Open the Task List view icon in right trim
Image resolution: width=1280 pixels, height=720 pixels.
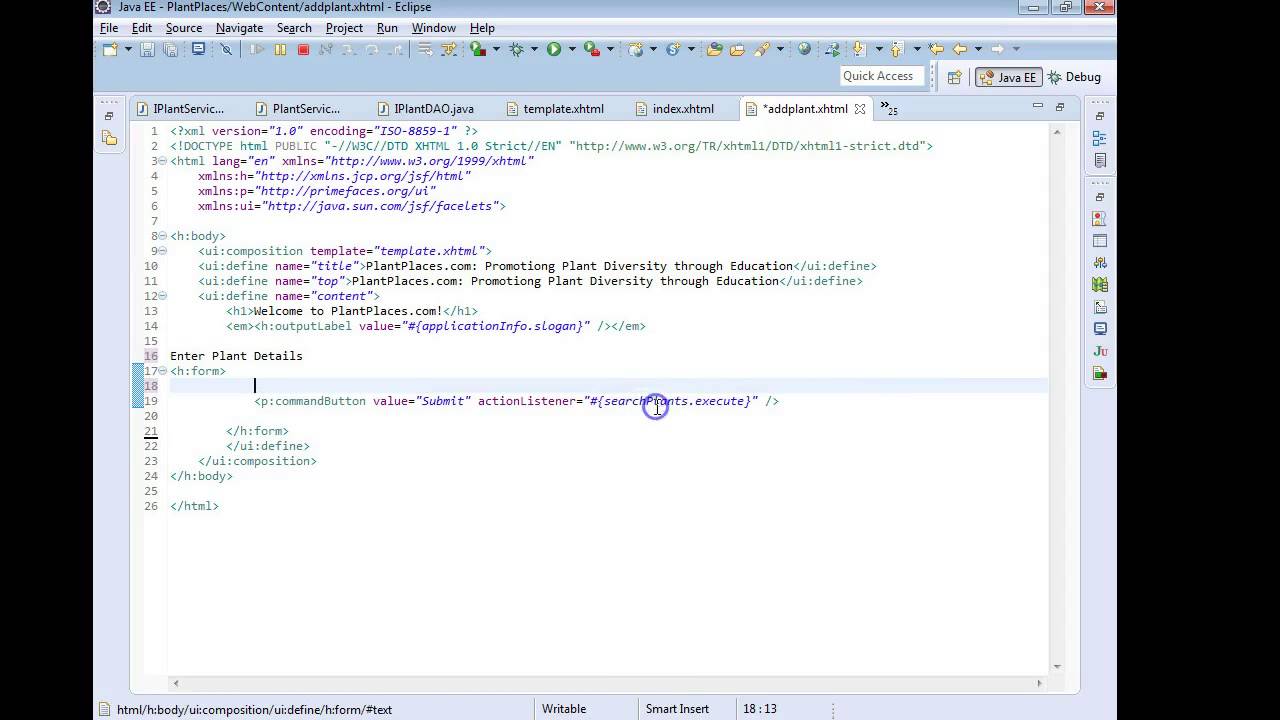[1100, 160]
